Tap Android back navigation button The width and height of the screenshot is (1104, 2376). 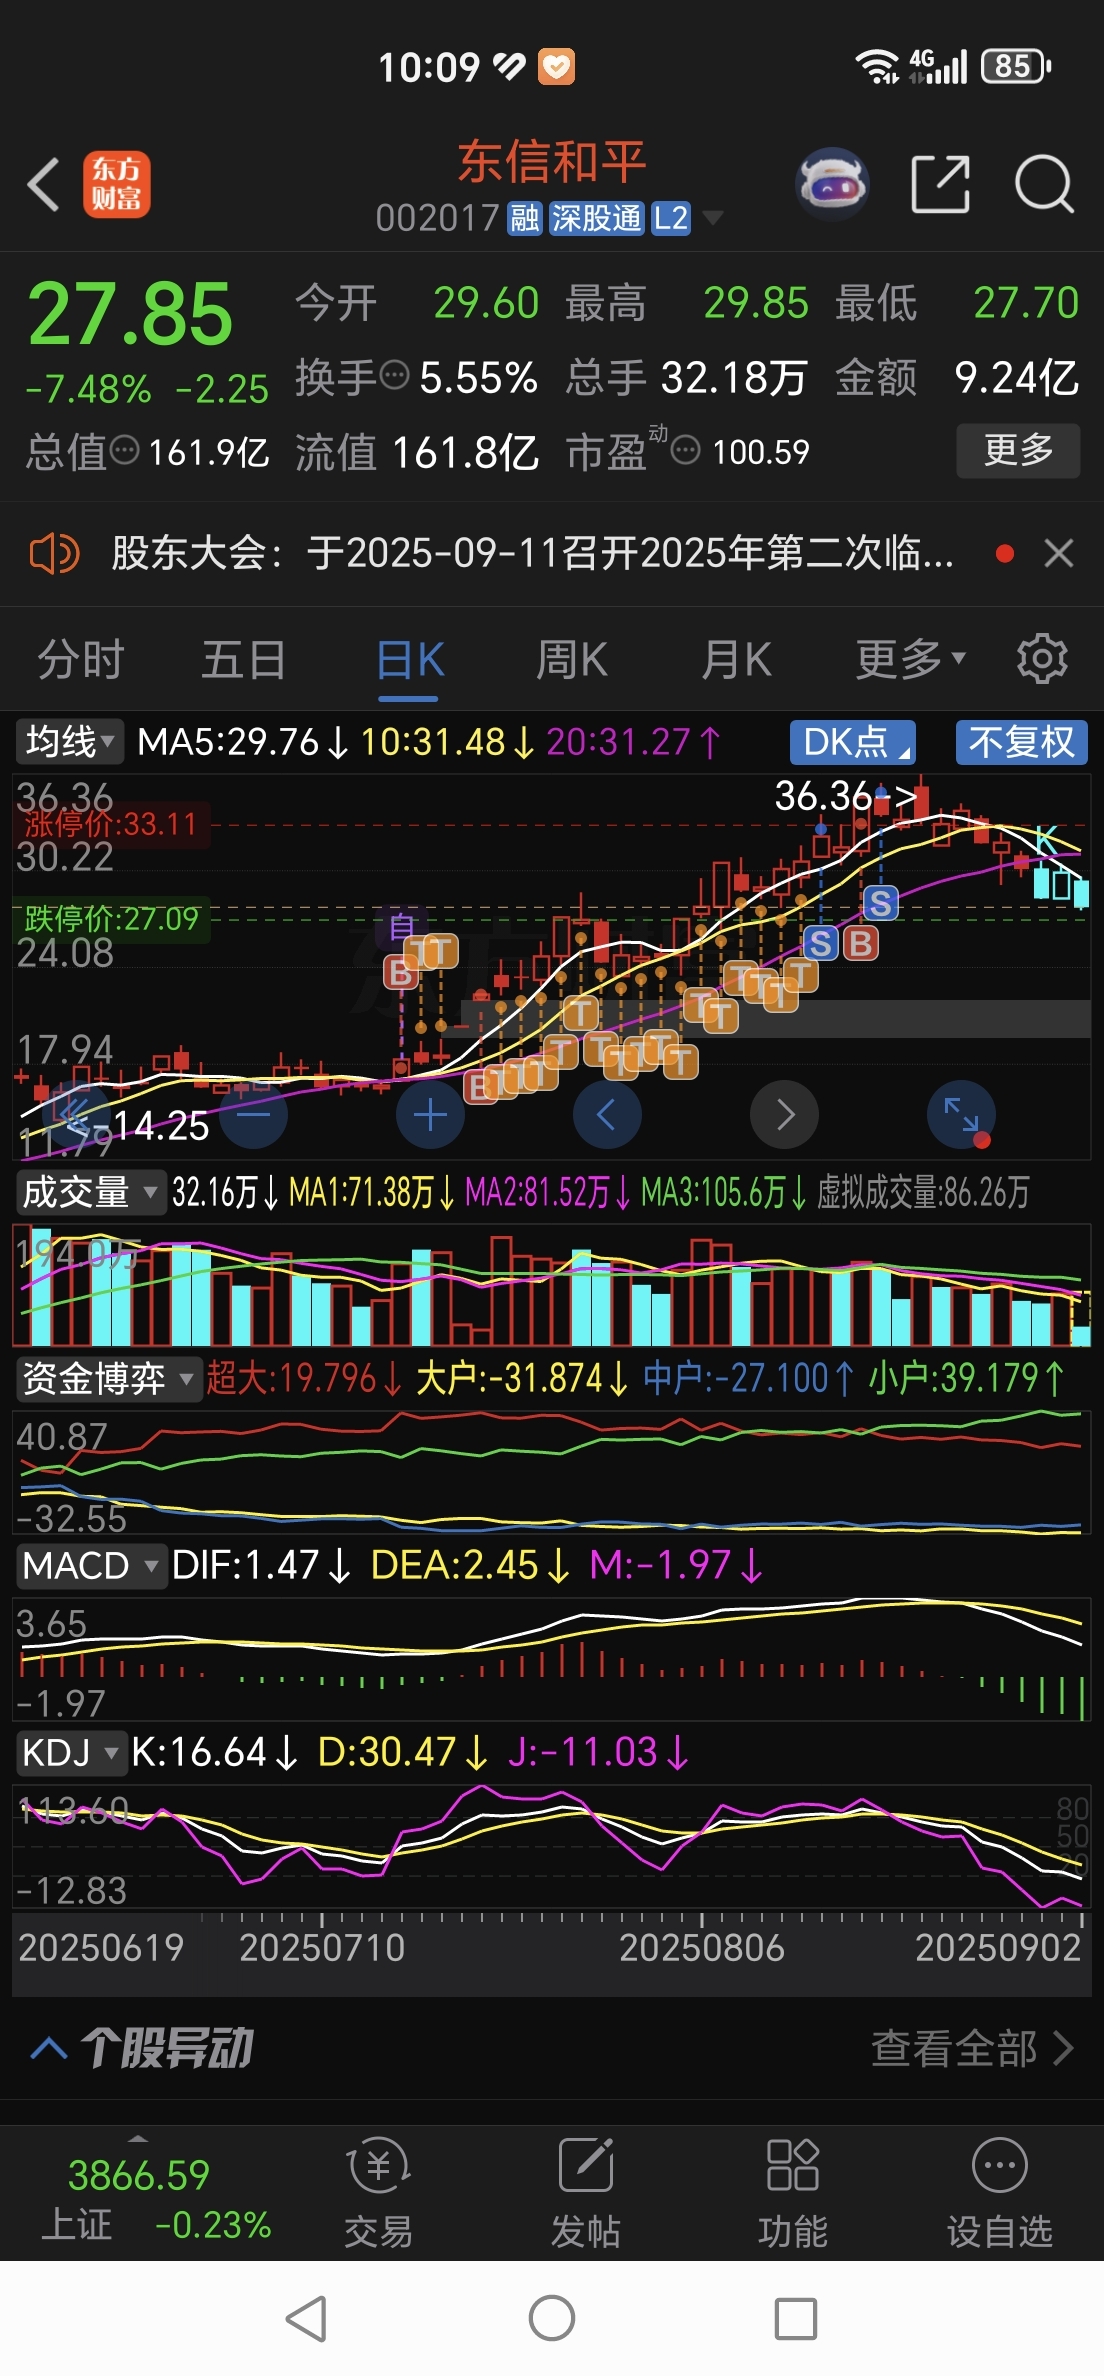coord(307,2318)
